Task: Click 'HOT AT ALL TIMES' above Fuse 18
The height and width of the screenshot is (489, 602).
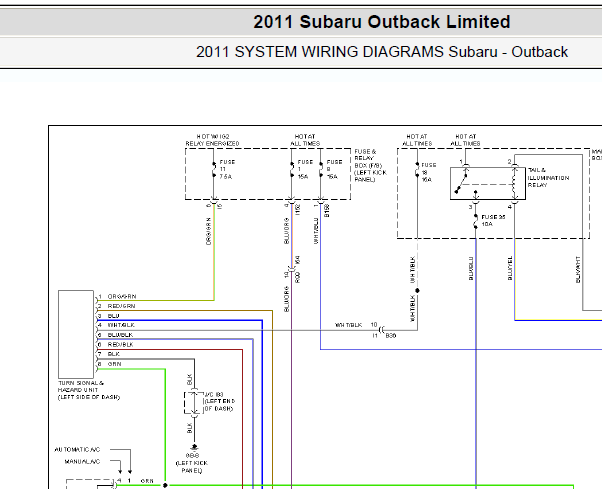Action: (x=417, y=140)
